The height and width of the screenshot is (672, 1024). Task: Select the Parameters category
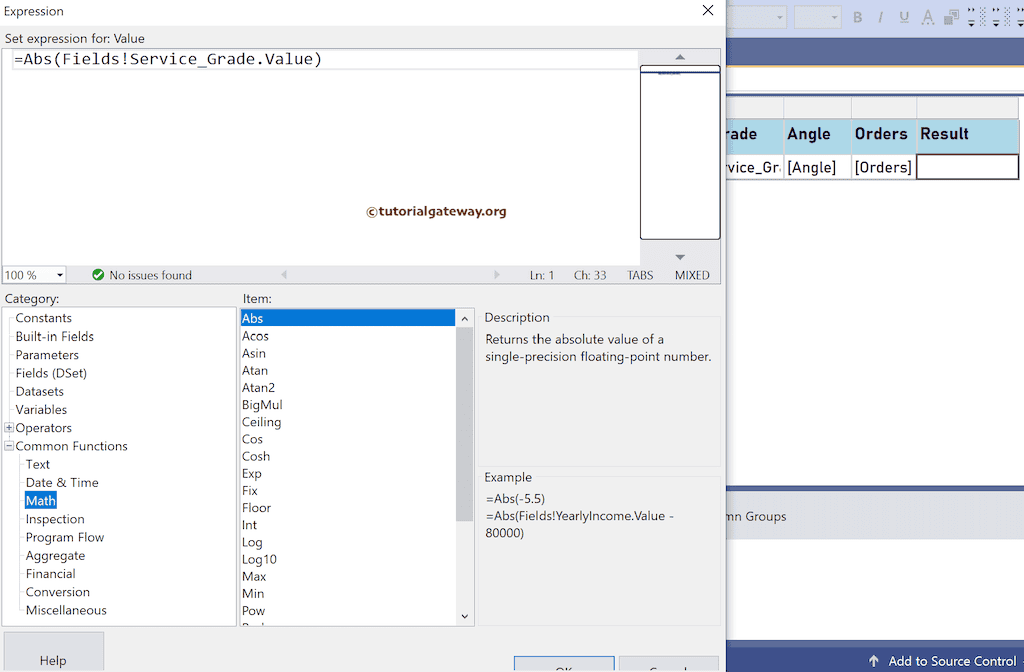tap(47, 355)
